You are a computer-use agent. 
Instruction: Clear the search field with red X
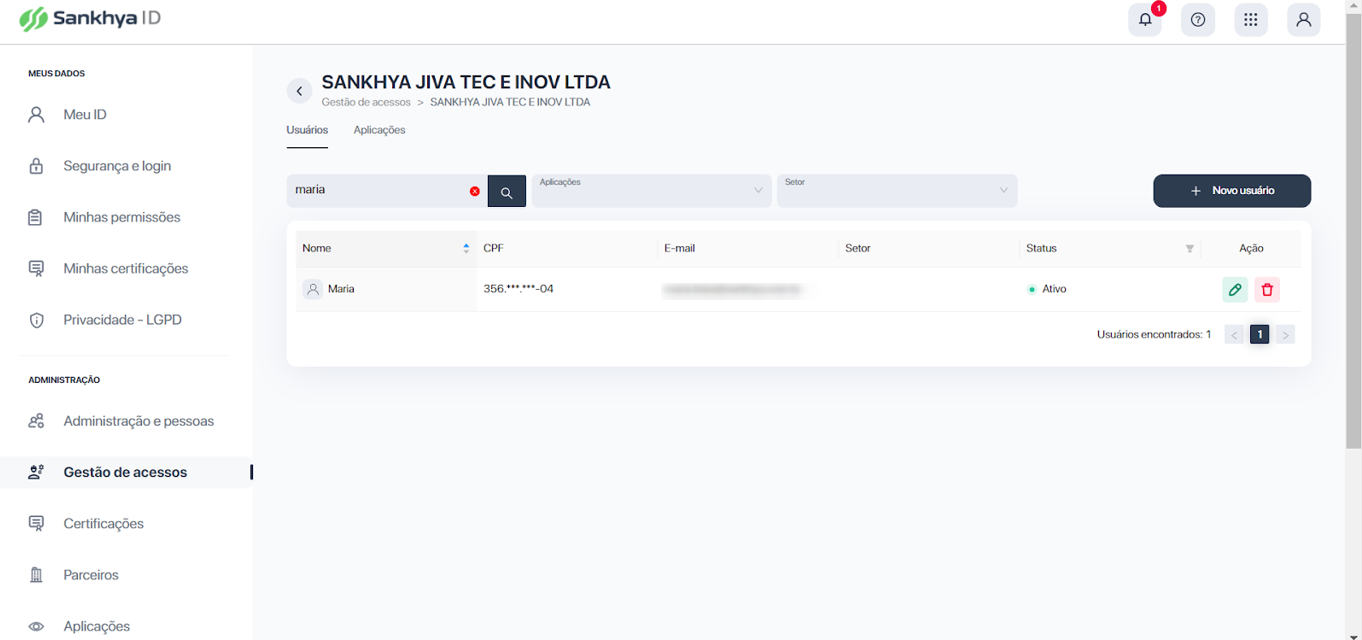pos(475,191)
